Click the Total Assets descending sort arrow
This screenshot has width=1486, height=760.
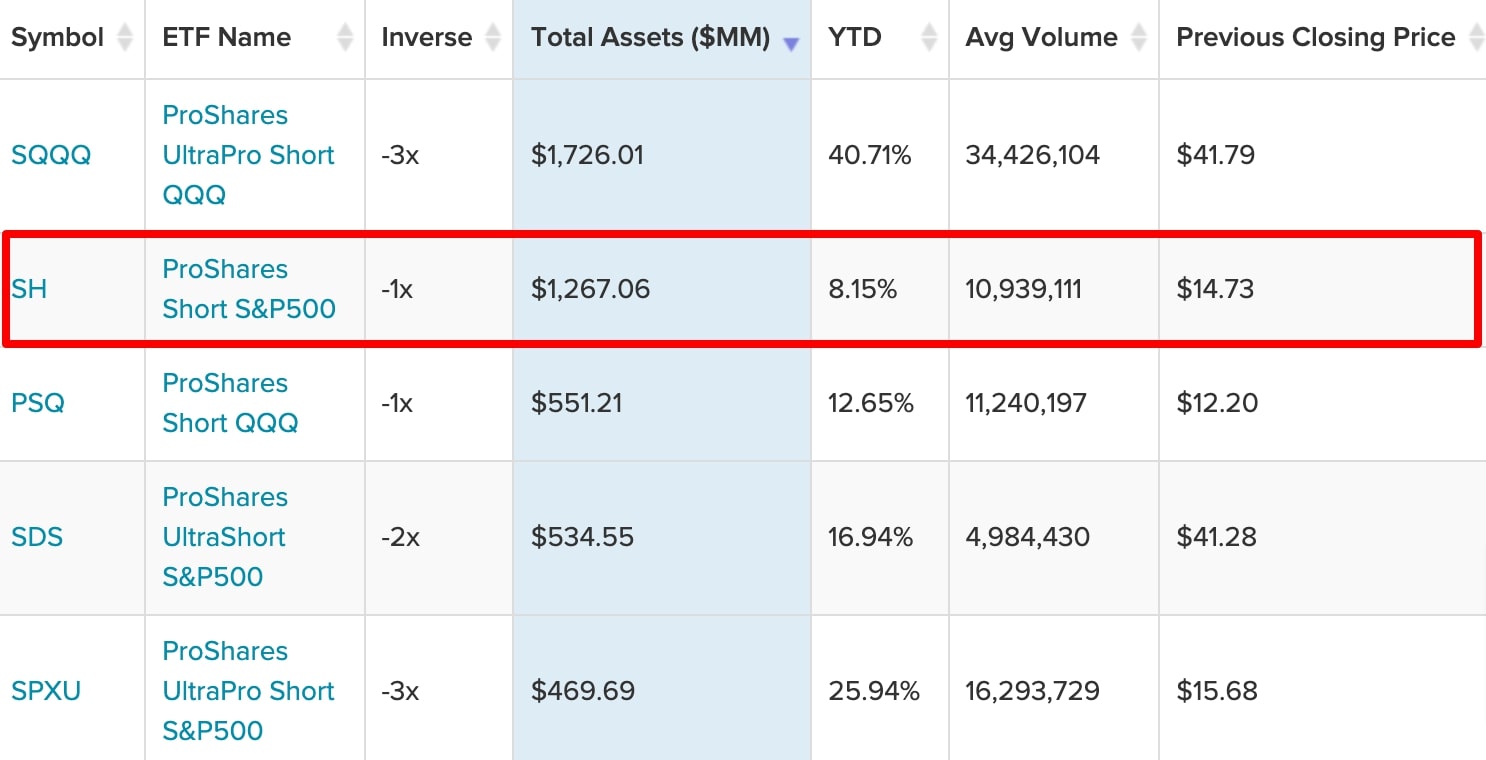click(x=791, y=42)
